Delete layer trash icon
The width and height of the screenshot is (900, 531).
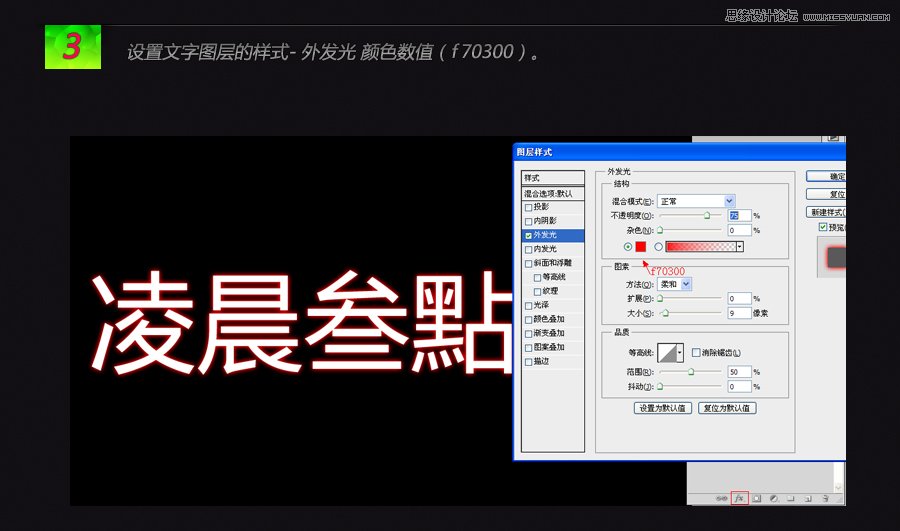tap(825, 498)
